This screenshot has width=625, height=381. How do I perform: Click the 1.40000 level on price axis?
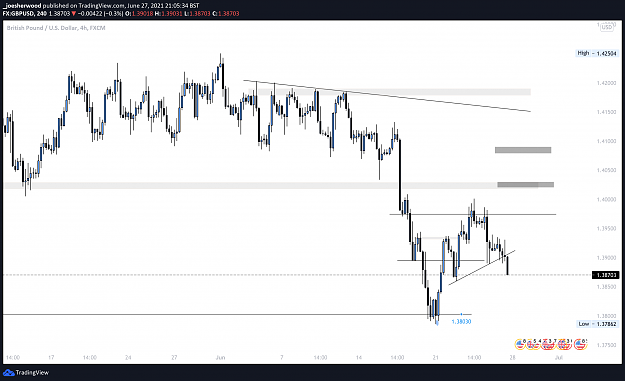coord(606,199)
